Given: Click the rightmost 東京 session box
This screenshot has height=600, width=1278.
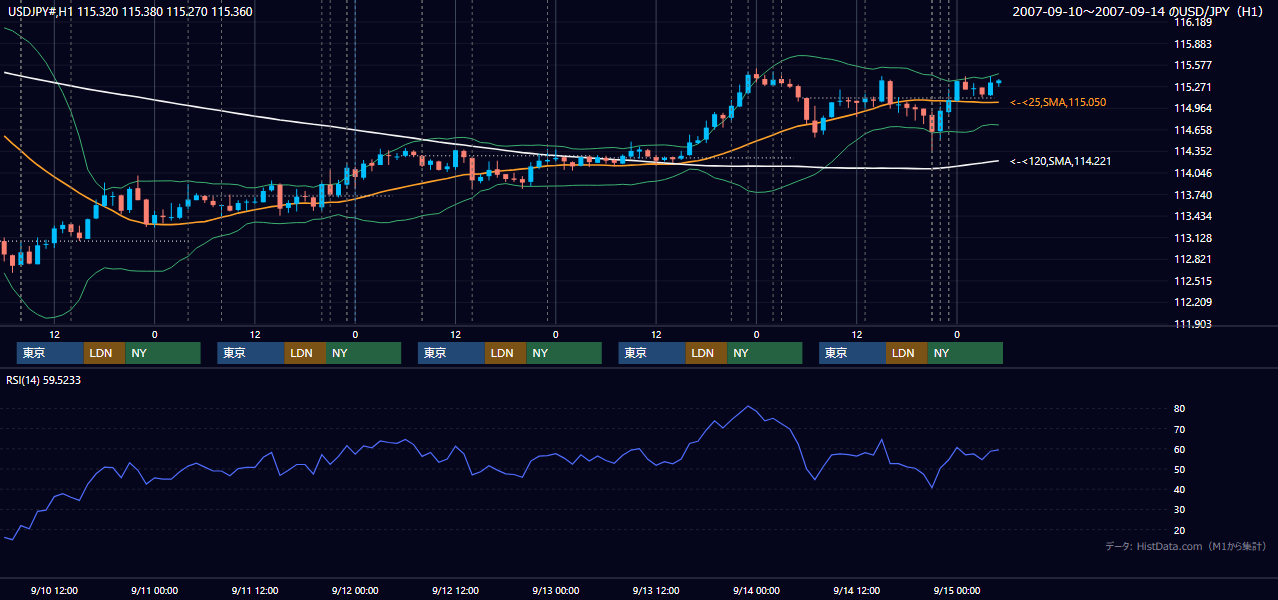Looking at the screenshot, I should click(852, 353).
